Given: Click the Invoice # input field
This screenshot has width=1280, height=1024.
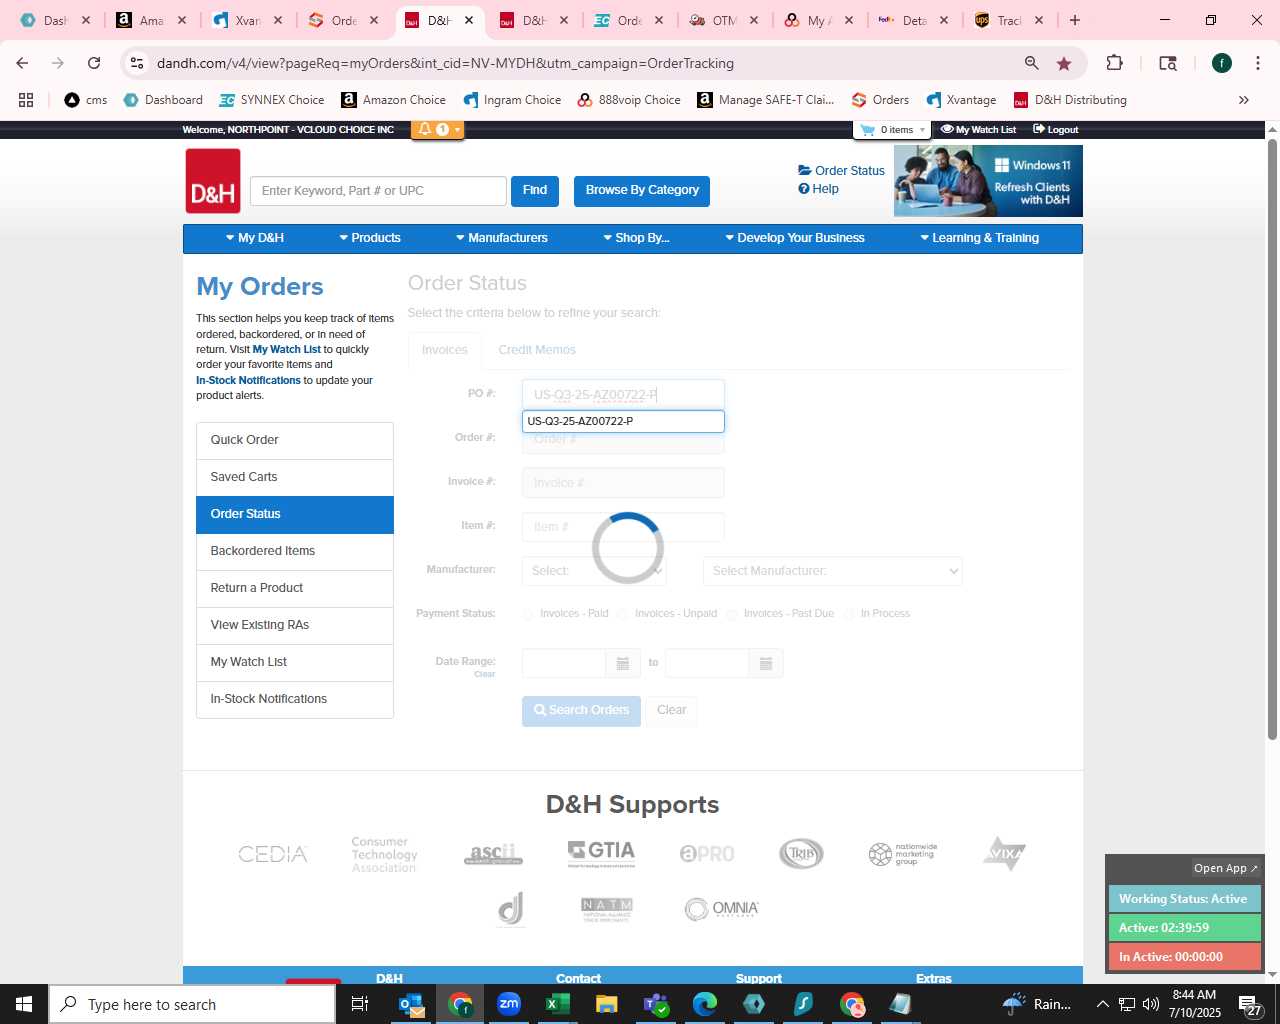Looking at the screenshot, I should point(623,483).
